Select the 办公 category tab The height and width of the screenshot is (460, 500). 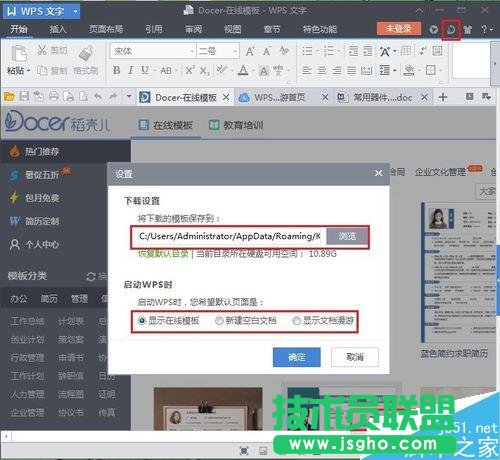tap(18, 298)
